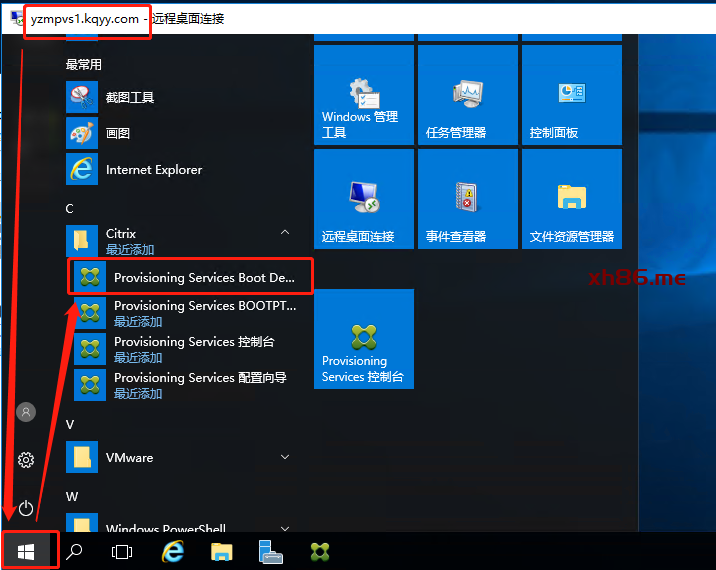Open the 控制面板 tile
Image resolution: width=716 pixels, height=570 pixels.
point(571,95)
